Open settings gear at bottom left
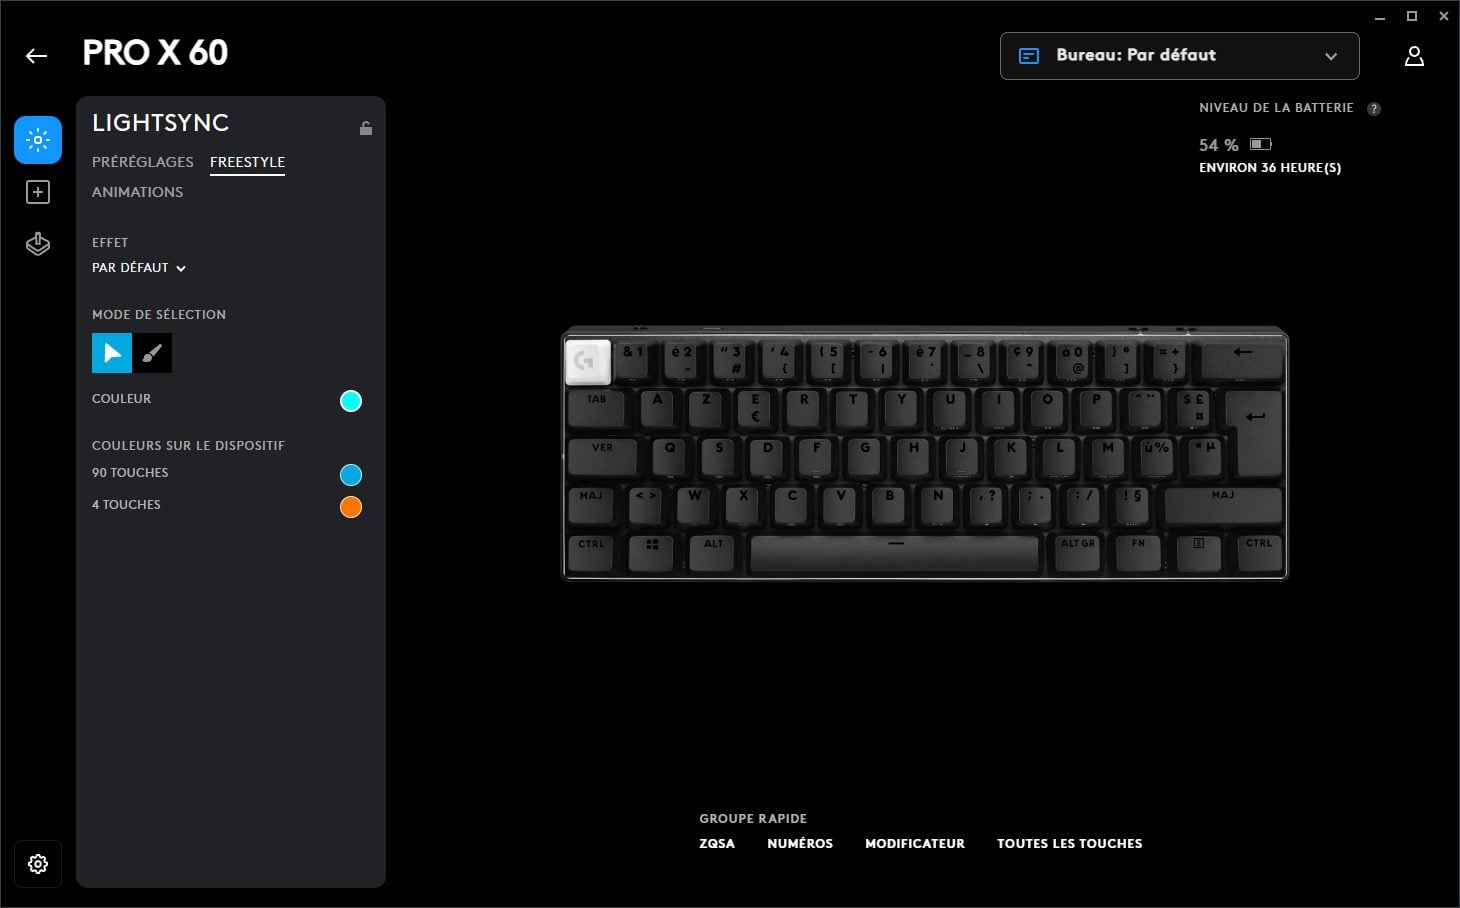The width and height of the screenshot is (1460, 908). coord(38,864)
